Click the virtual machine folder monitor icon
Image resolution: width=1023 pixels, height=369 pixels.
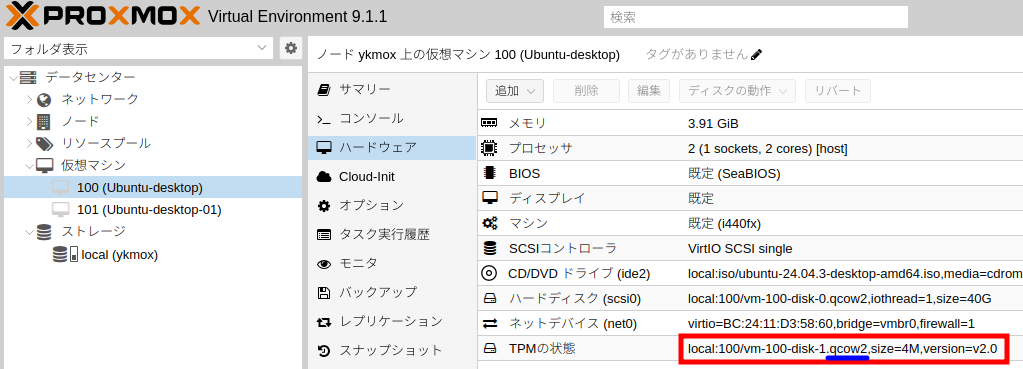point(44,166)
